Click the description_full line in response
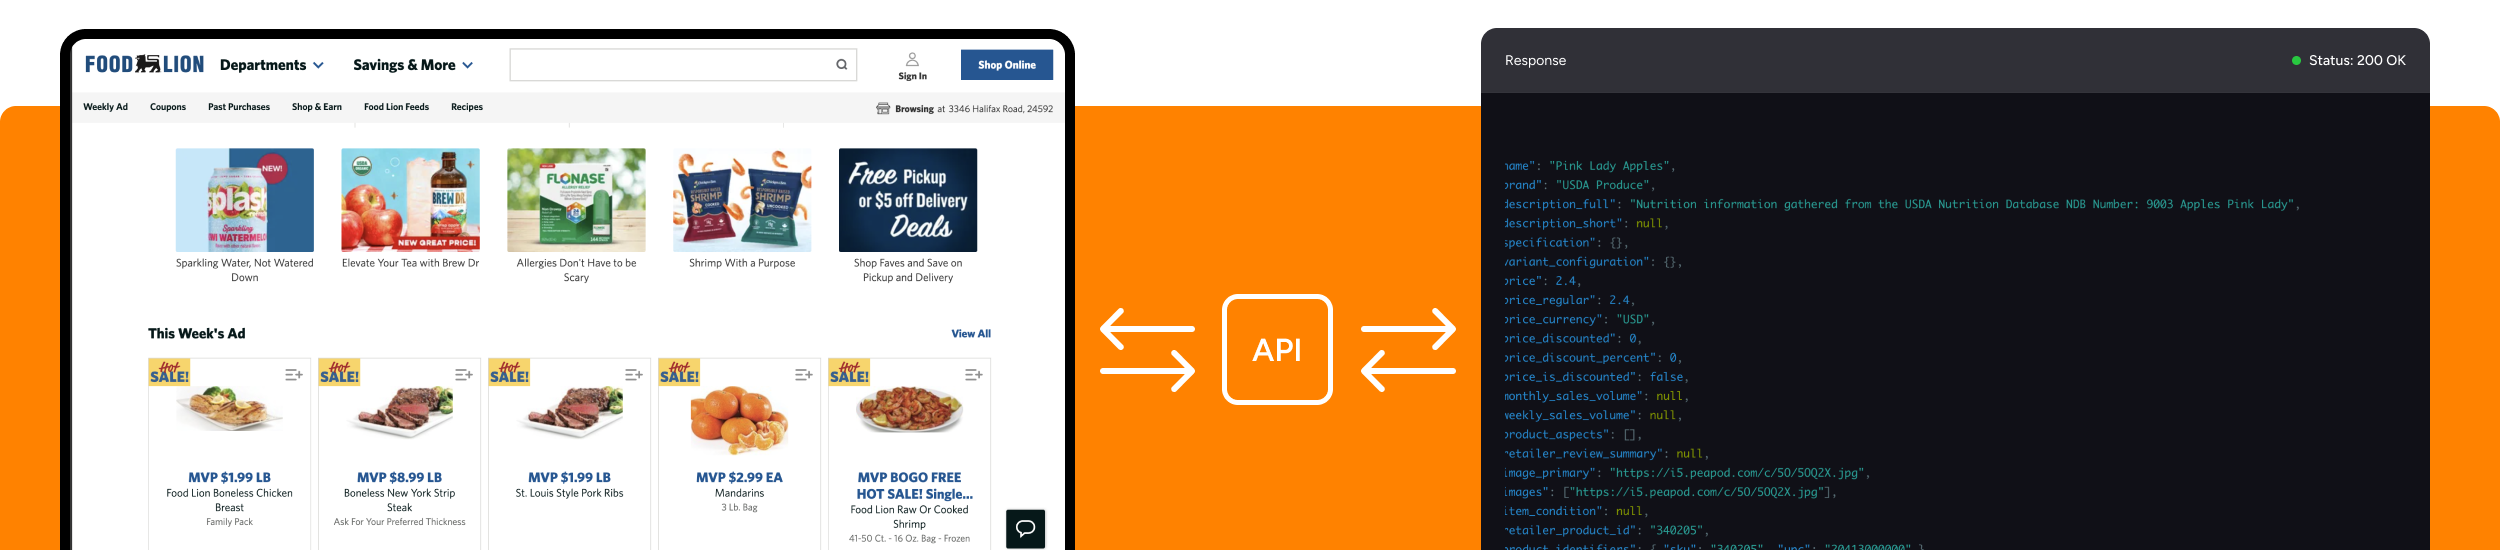Image resolution: width=2500 pixels, height=550 pixels. click(x=1902, y=204)
